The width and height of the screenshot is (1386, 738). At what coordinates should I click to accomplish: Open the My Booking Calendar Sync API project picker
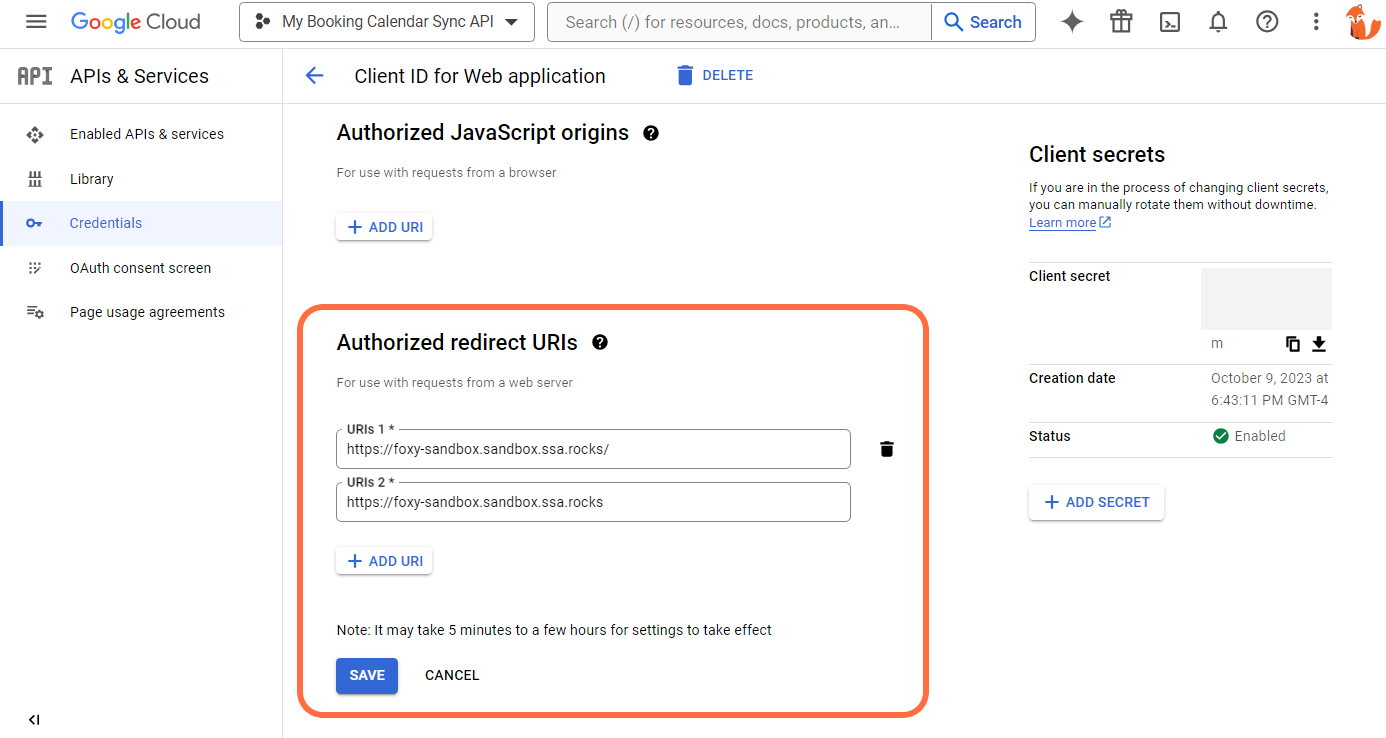(x=386, y=21)
